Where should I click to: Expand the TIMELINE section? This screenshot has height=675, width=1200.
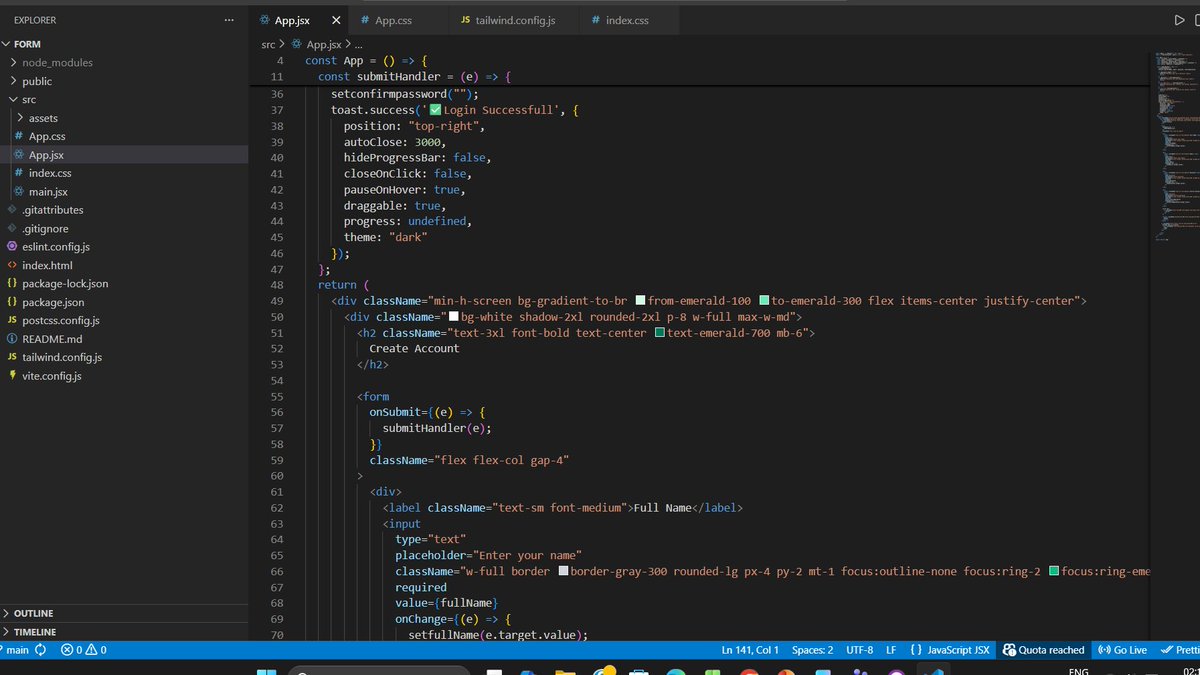[x=35, y=632]
